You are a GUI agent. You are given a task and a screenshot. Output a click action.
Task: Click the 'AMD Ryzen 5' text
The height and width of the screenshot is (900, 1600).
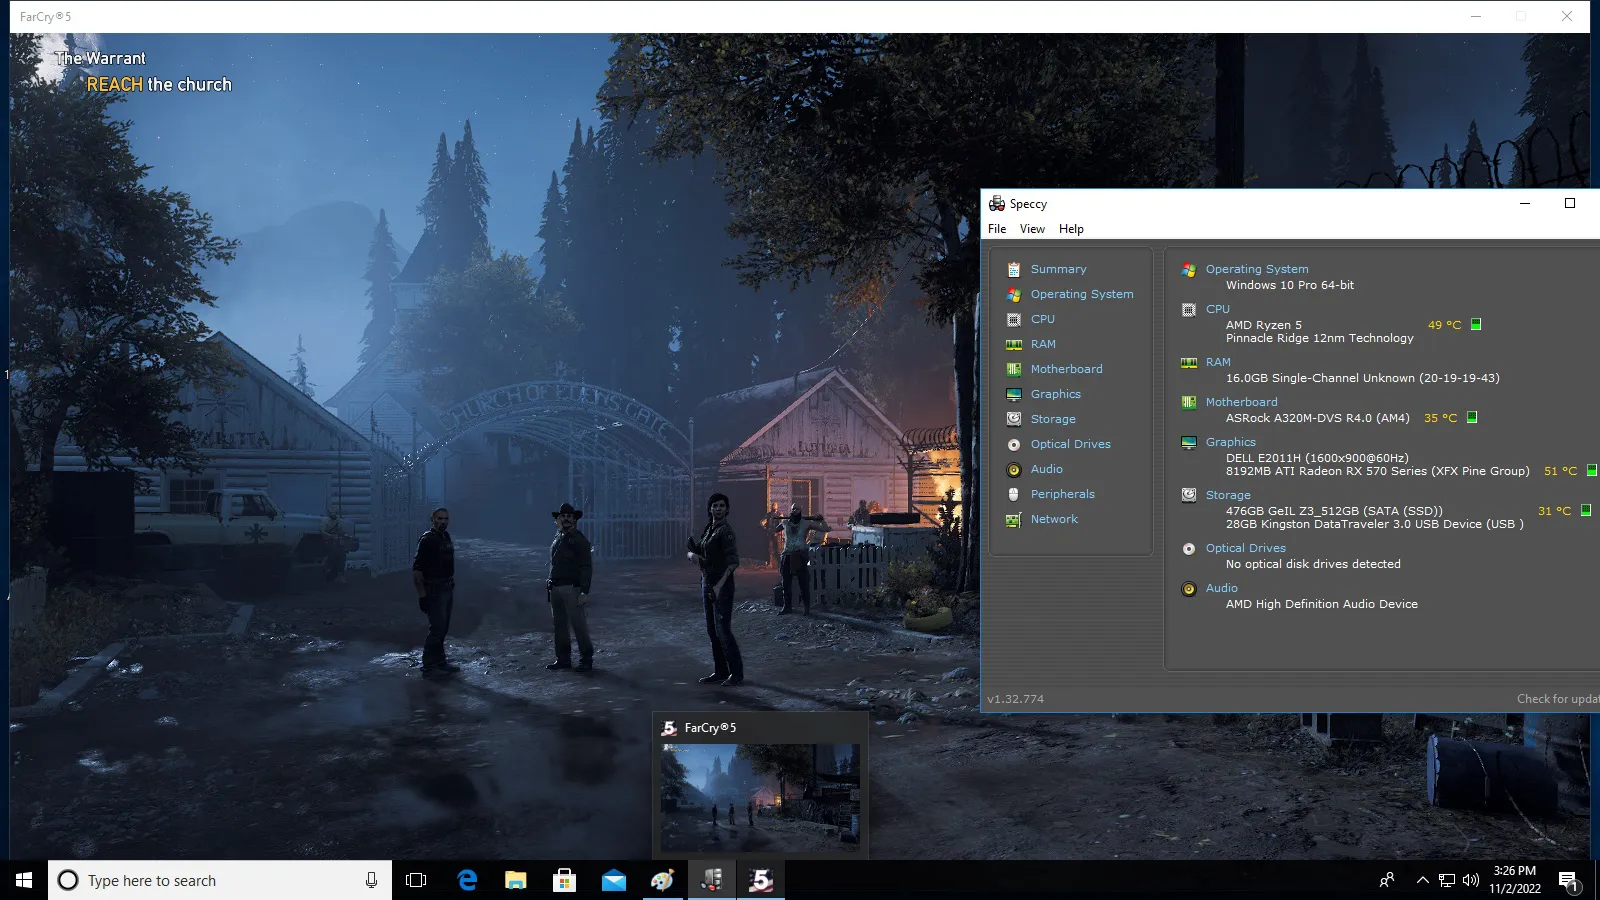(x=1264, y=325)
